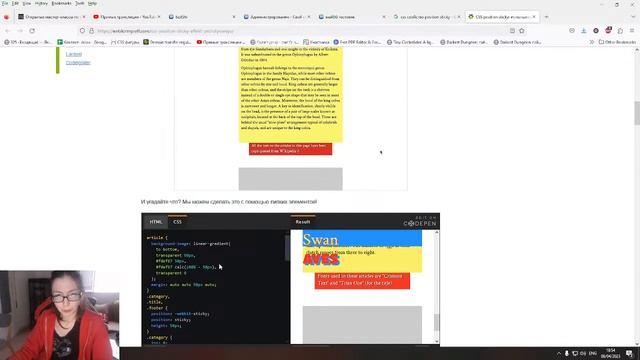Click the page vertical scrollbar thumb
Viewport: 640px width, 360px height.
637,113
